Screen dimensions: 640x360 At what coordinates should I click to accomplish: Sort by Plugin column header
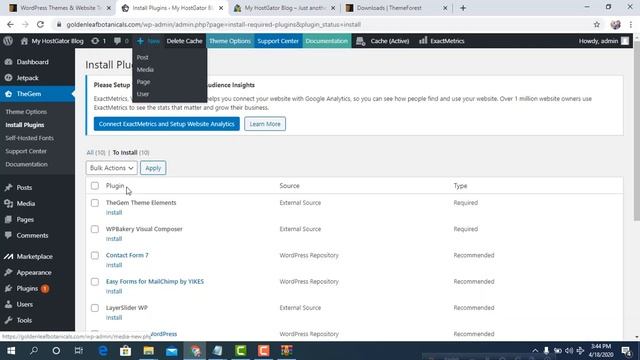[x=115, y=186]
